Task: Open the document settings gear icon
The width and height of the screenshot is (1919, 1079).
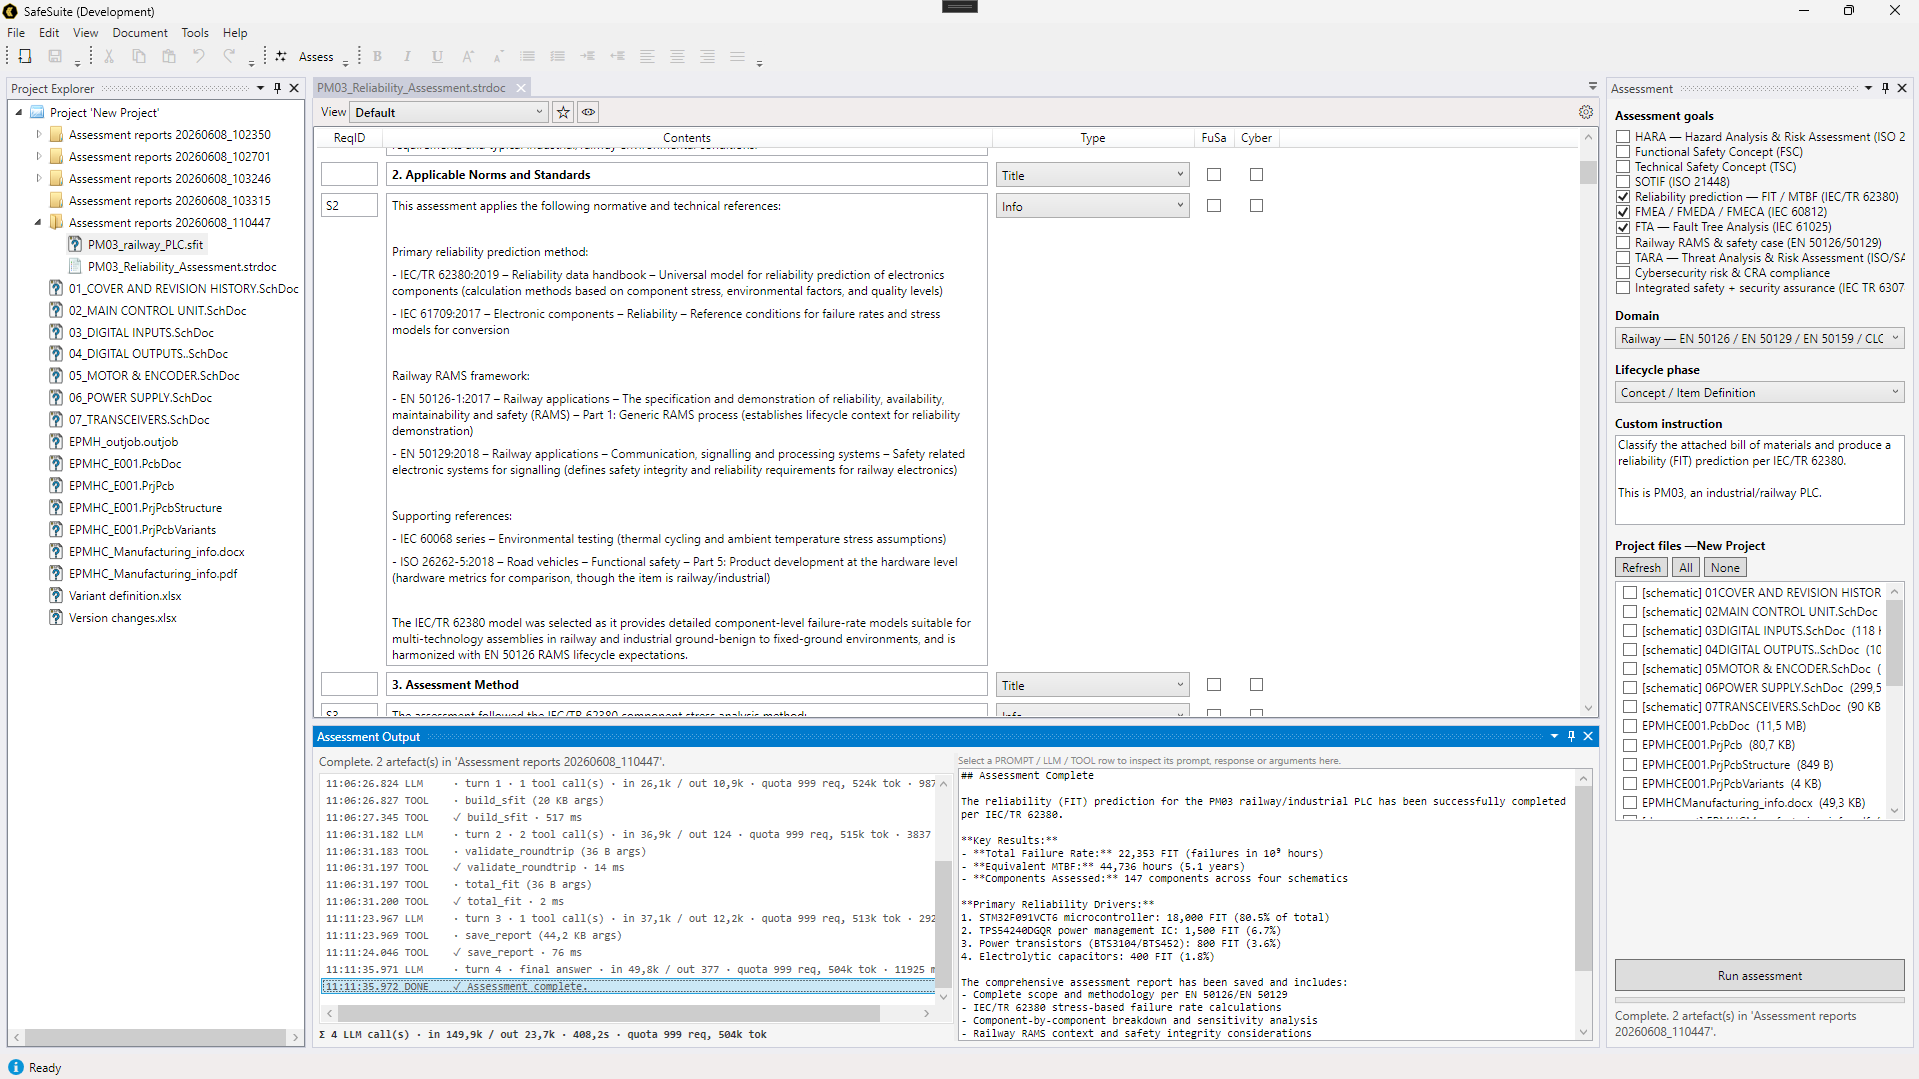Action: (x=1586, y=112)
